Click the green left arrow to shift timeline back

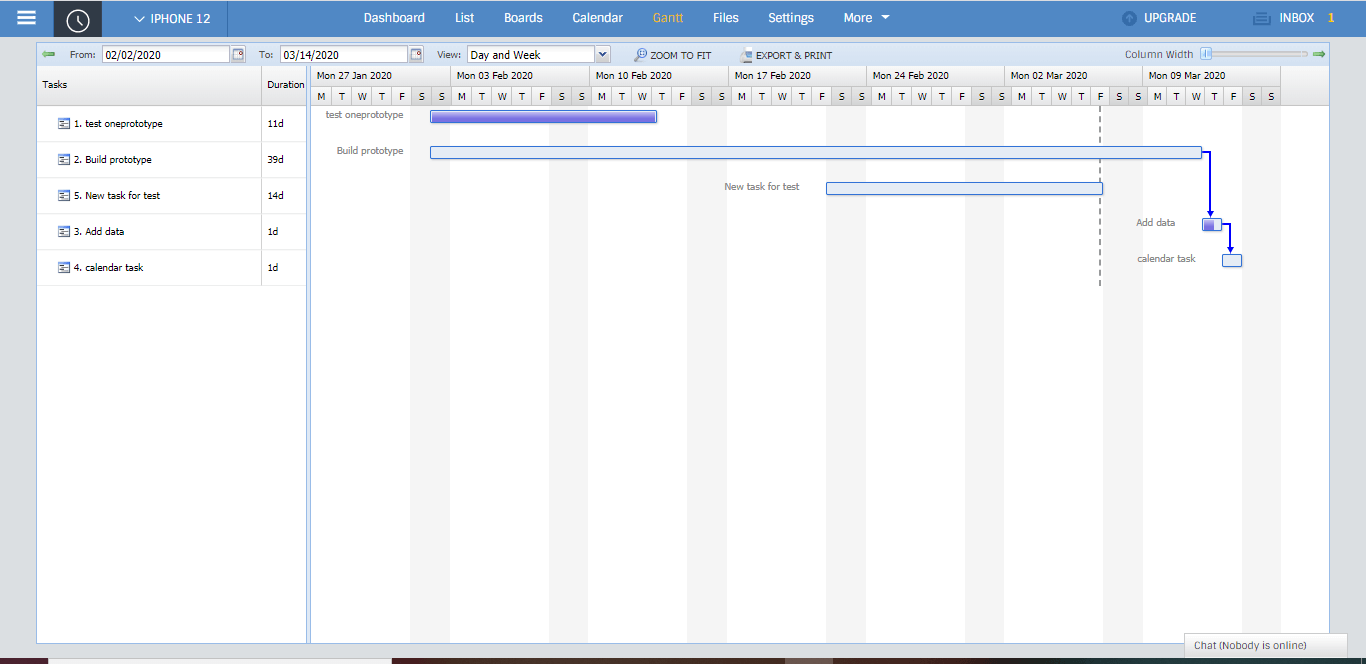click(x=48, y=54)
